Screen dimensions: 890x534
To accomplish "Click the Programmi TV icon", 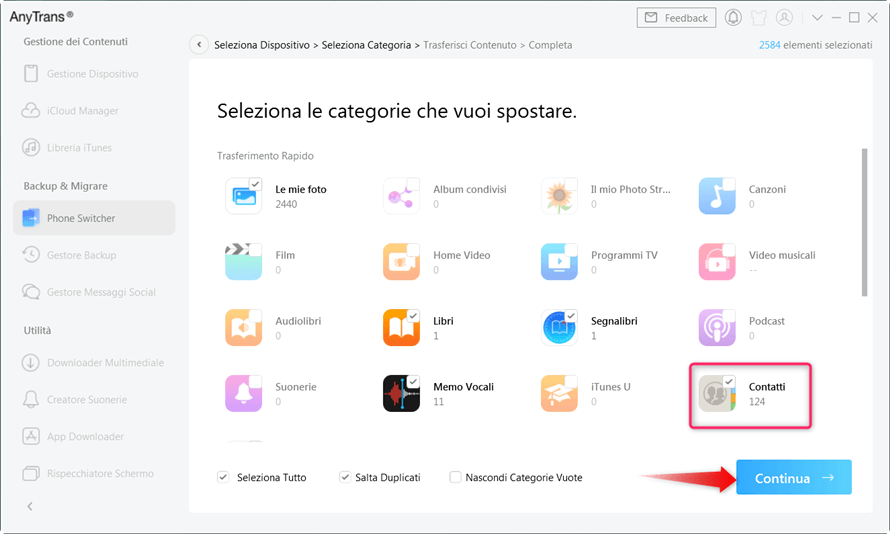I will click(x=559, y=262).
